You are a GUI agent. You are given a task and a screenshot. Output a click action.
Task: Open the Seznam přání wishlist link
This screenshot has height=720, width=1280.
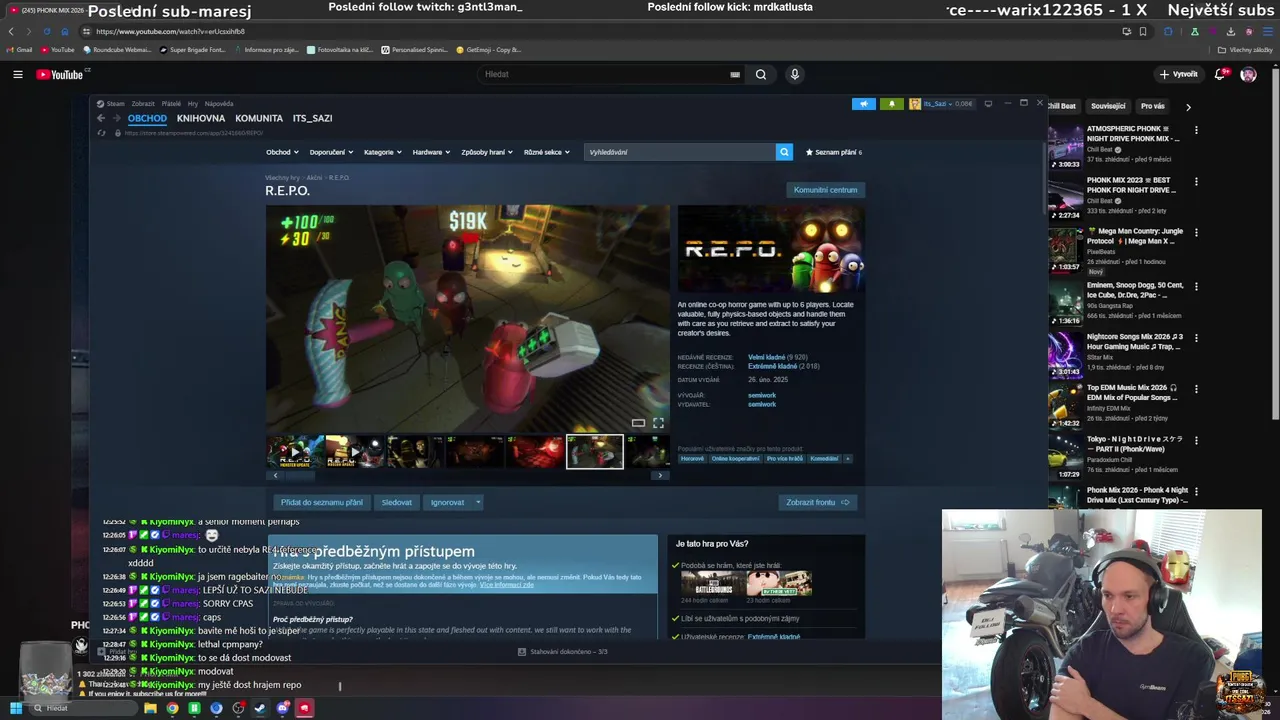[x=834, y=152]
